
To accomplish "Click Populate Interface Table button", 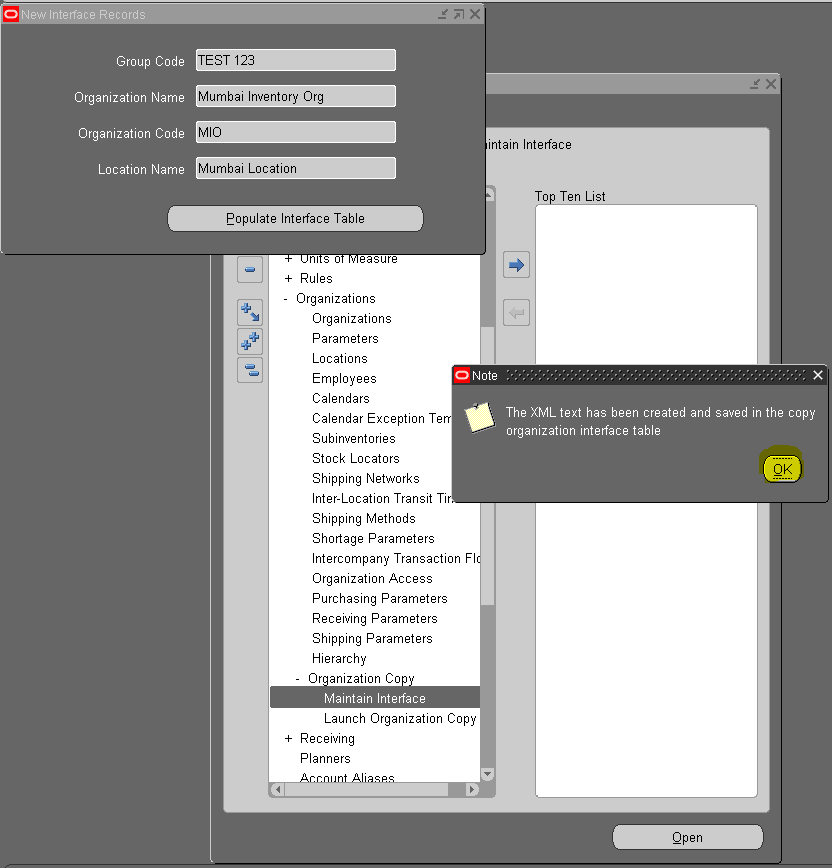I will (295, 219).
